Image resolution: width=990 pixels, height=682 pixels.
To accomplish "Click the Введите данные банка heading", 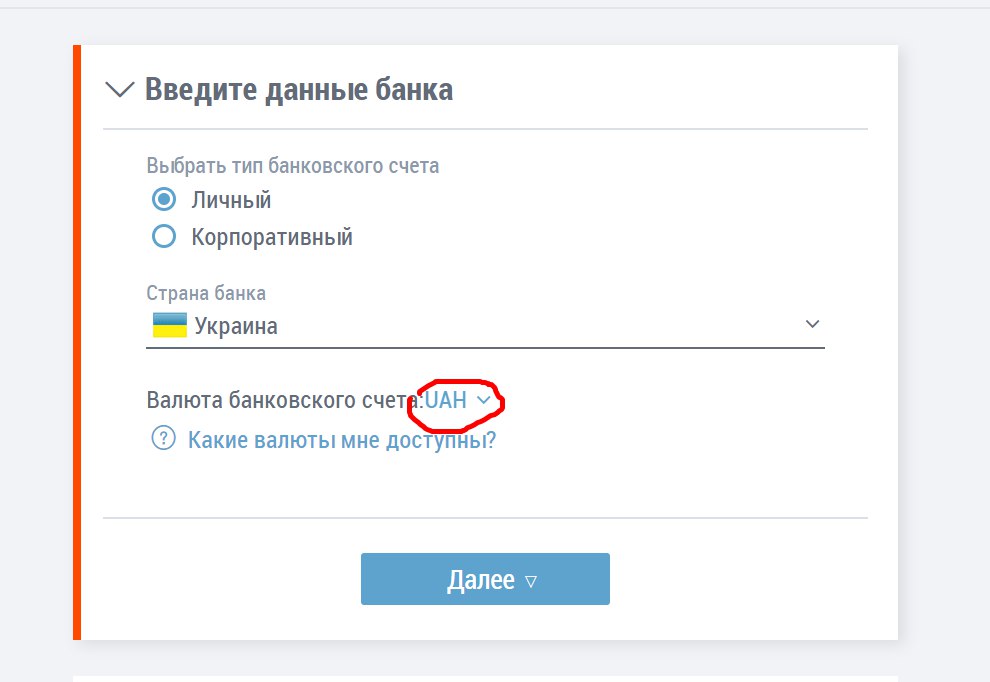I will point(299,90).
